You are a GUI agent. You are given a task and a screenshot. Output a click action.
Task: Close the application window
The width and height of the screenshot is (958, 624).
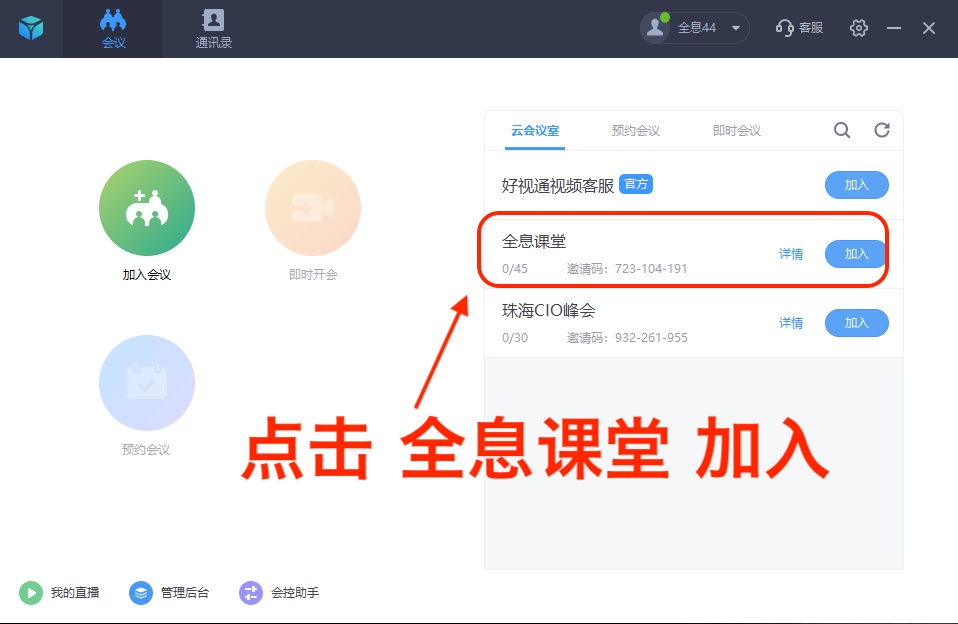[929, 28]
